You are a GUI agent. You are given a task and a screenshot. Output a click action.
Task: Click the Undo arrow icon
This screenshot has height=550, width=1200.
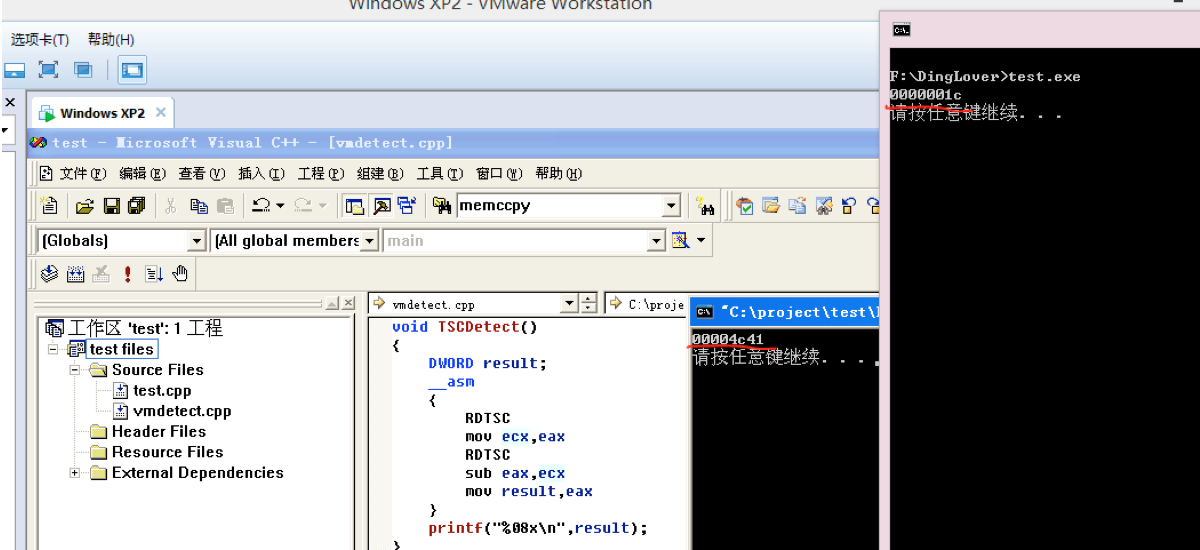point(260,206)
